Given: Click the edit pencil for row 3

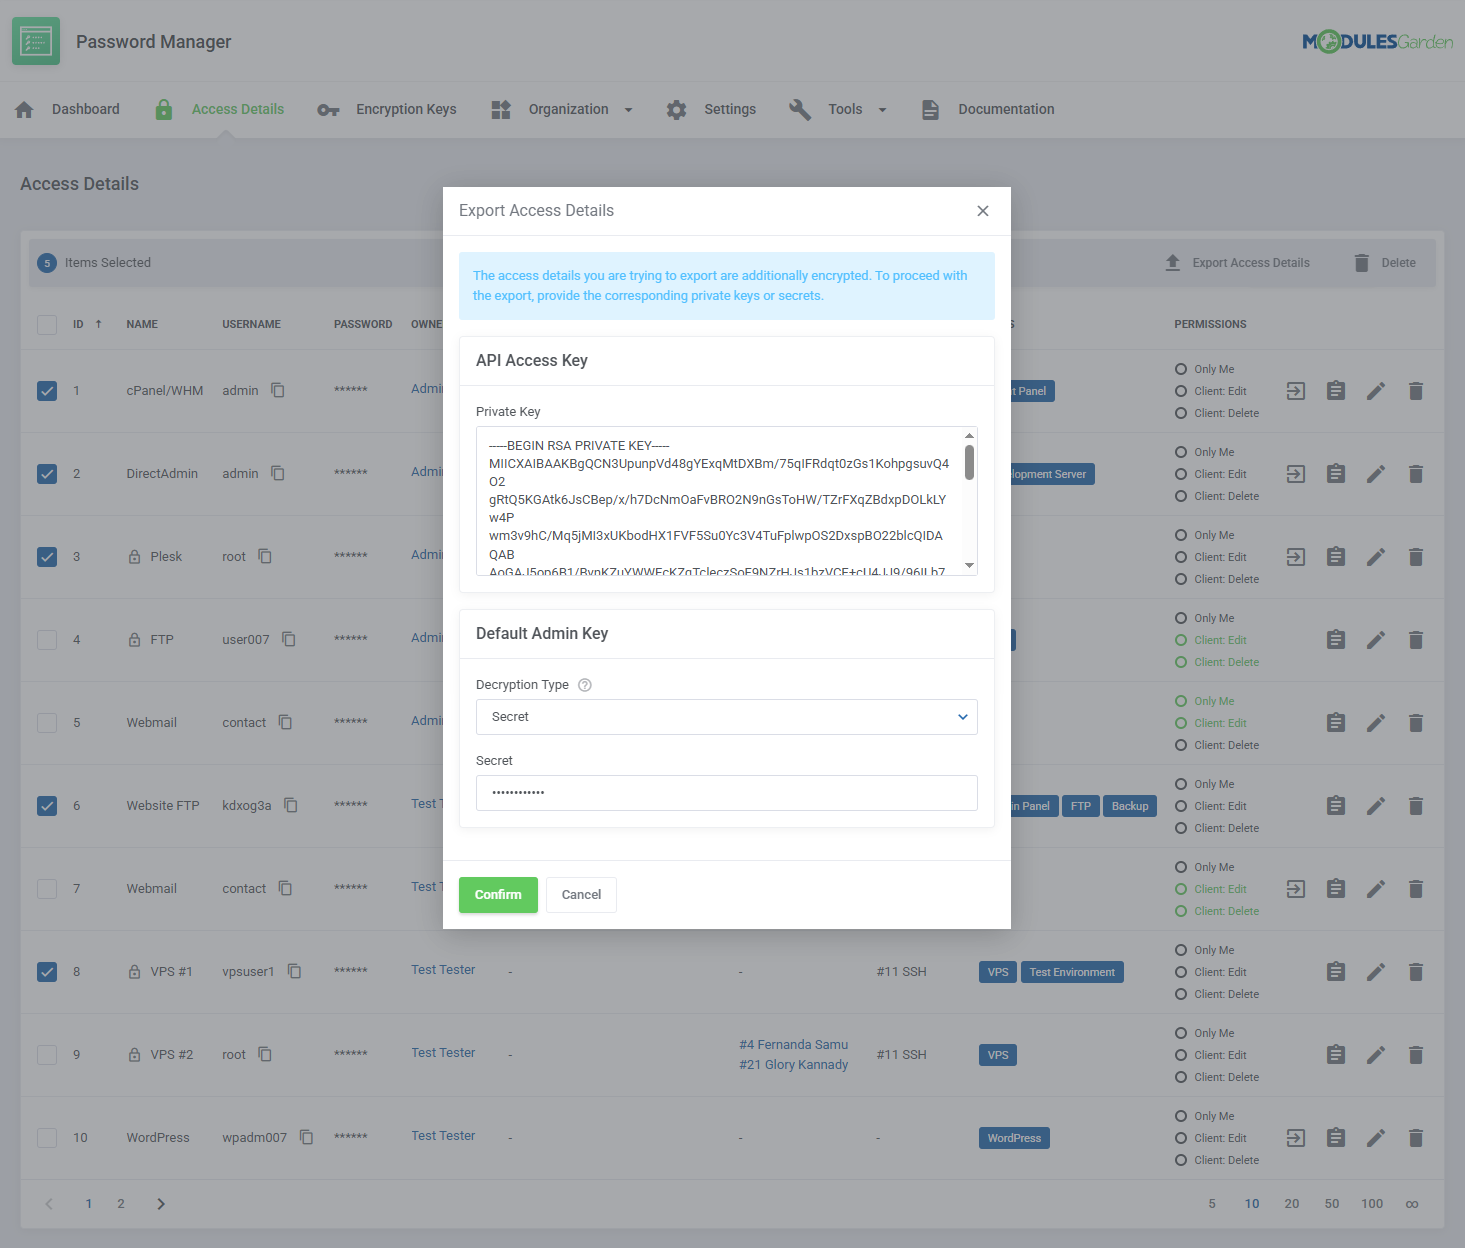Looking at the screenshot, I should pyautogui.click(x=1376, y=557).
